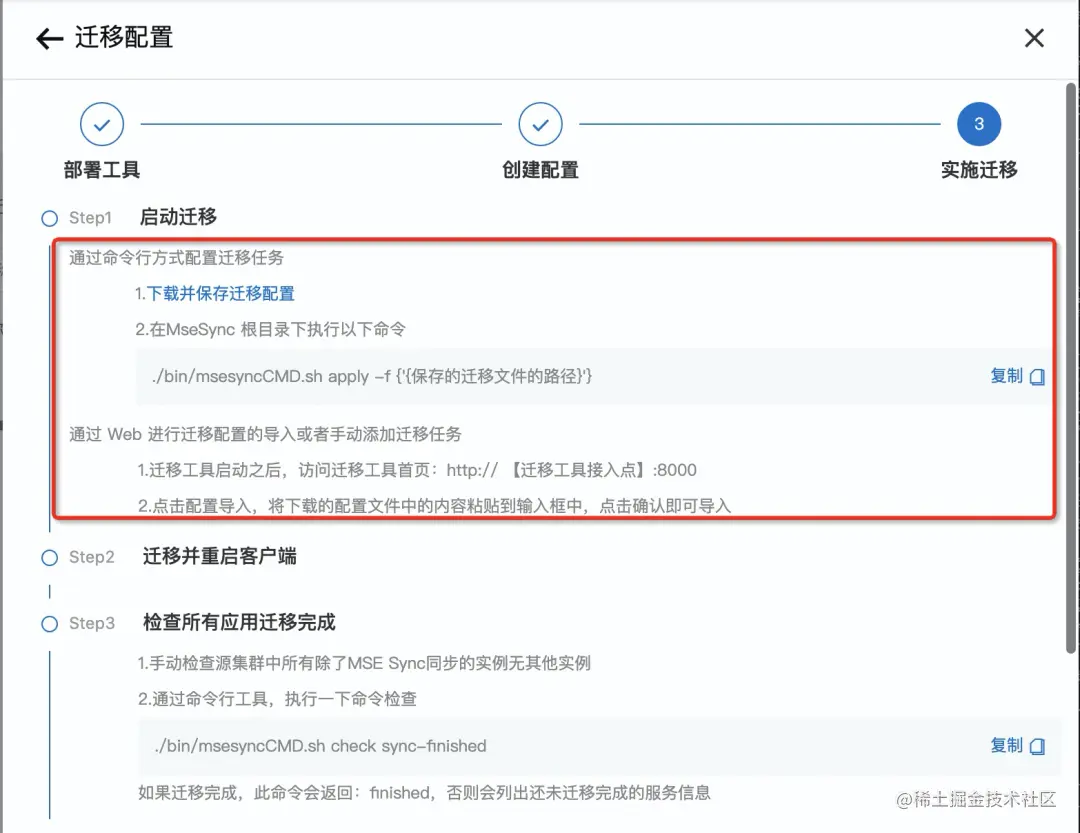
Task: Click the 部署工具 step label
Action: pyautogui.click(x=102, y=169)
